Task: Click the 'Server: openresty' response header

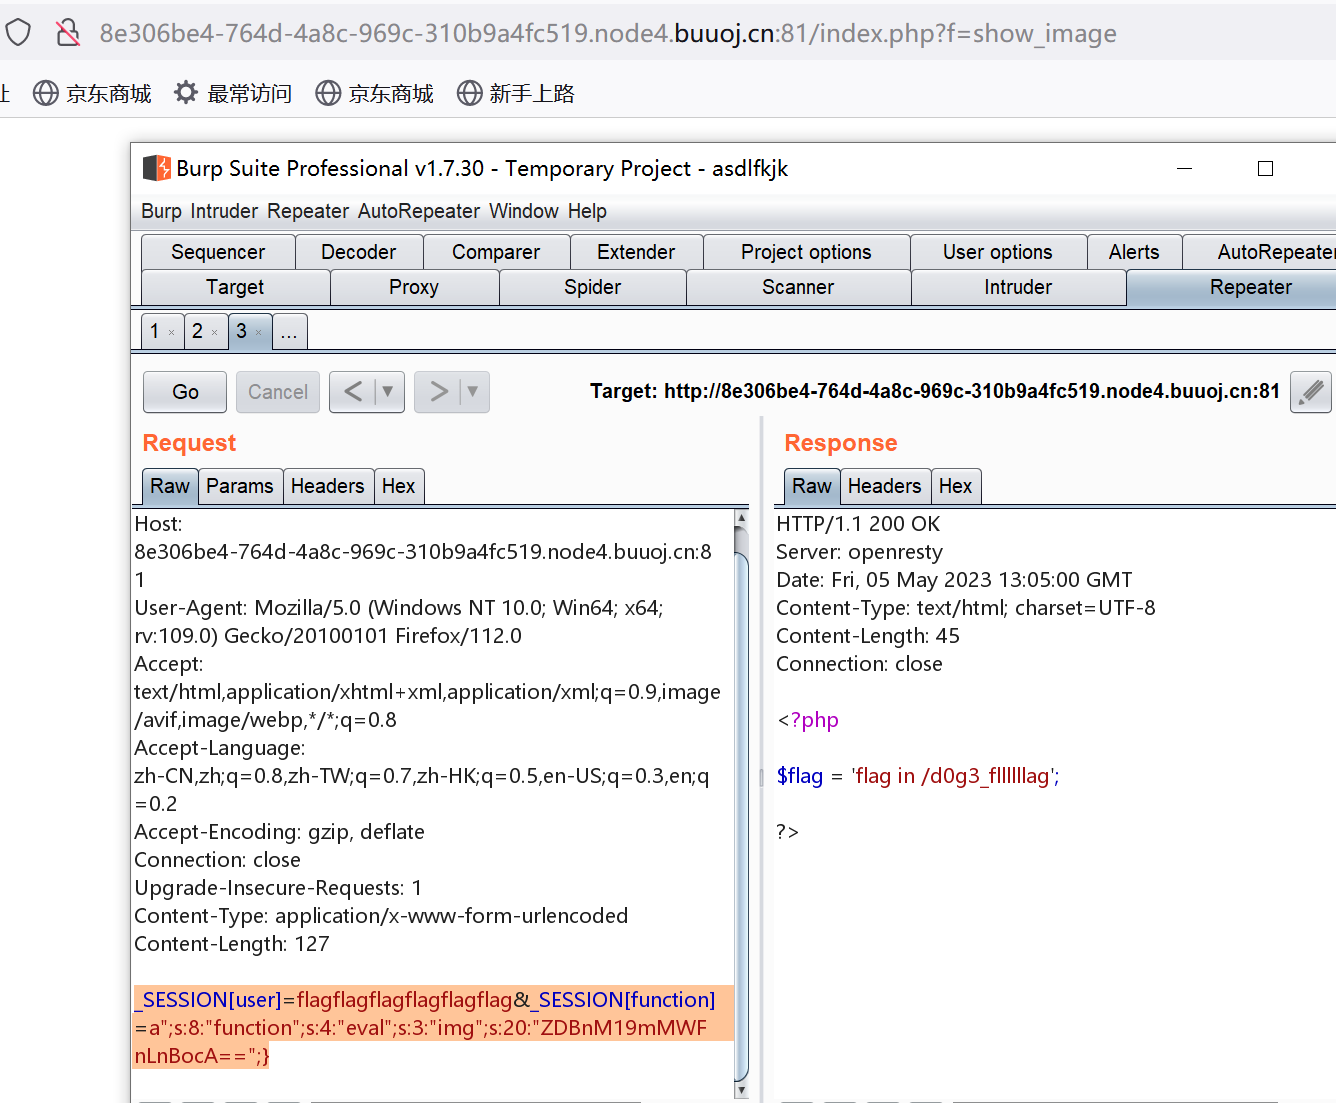Action: [859, 552]
